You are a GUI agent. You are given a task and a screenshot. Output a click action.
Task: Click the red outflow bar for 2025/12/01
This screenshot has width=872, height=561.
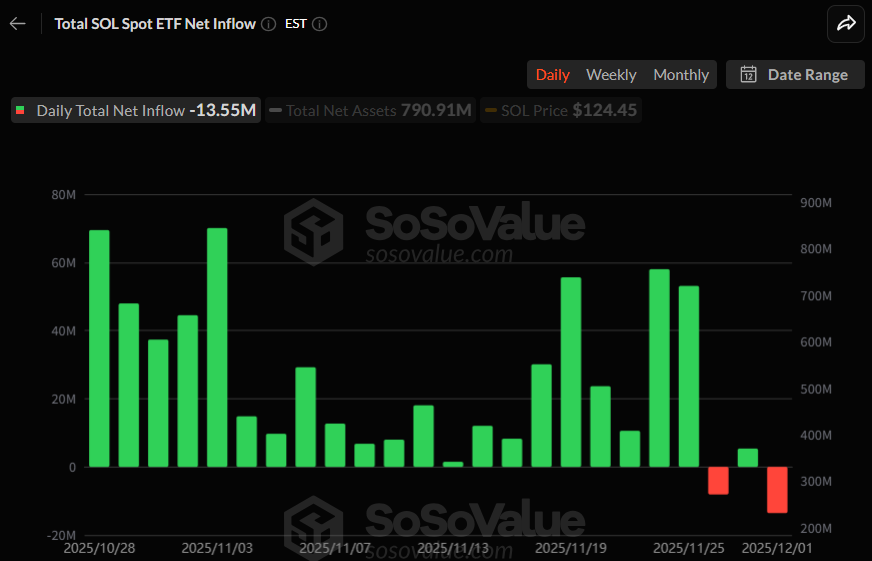(x=777, y=490)
